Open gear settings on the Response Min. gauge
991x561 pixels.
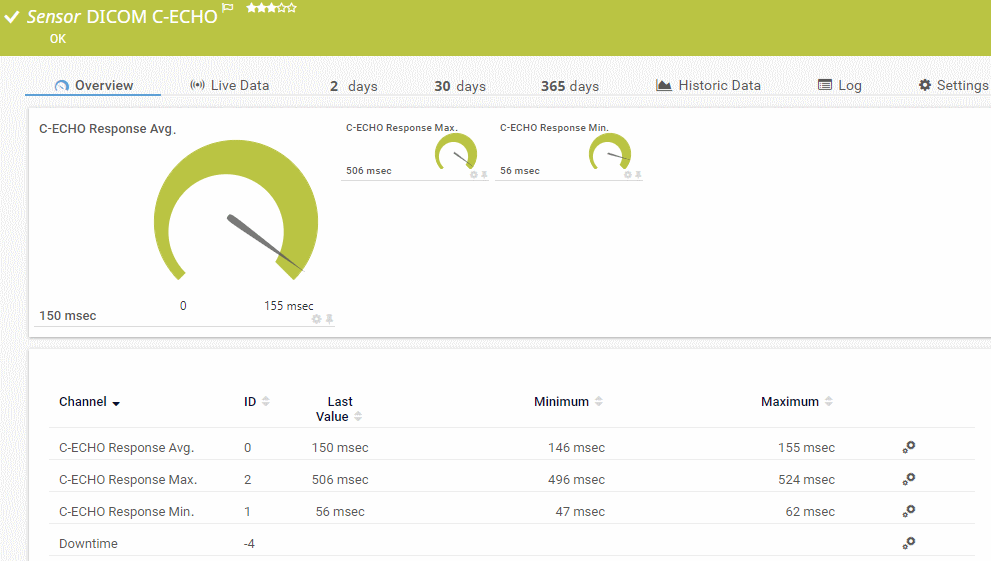click(x=628, y=175)
